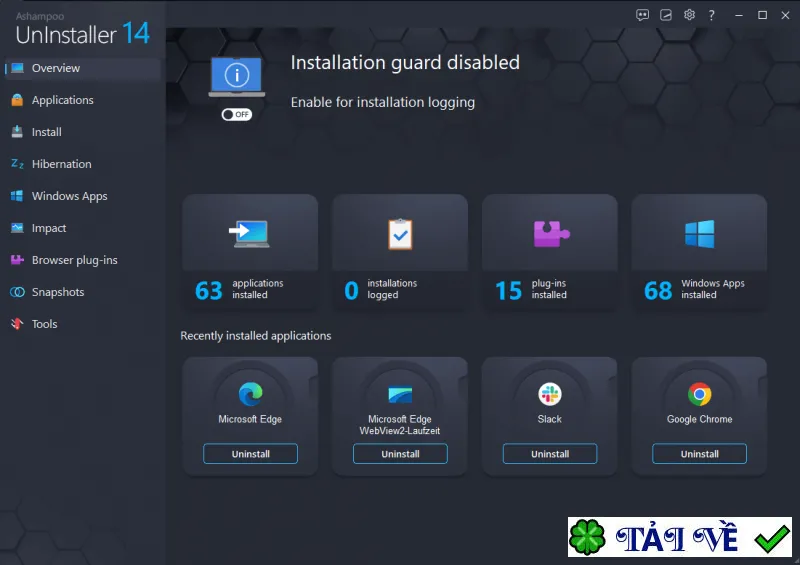Click the Install download icon in sidebar
This screenshot has width=800, height=565.
(x=17, y=132)
